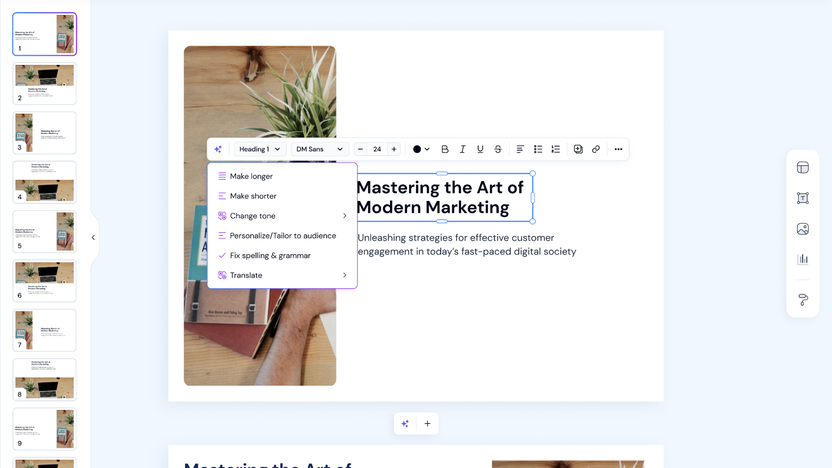Open the Heading 1 style dropdown
The image size is (832, 468).
259,149
